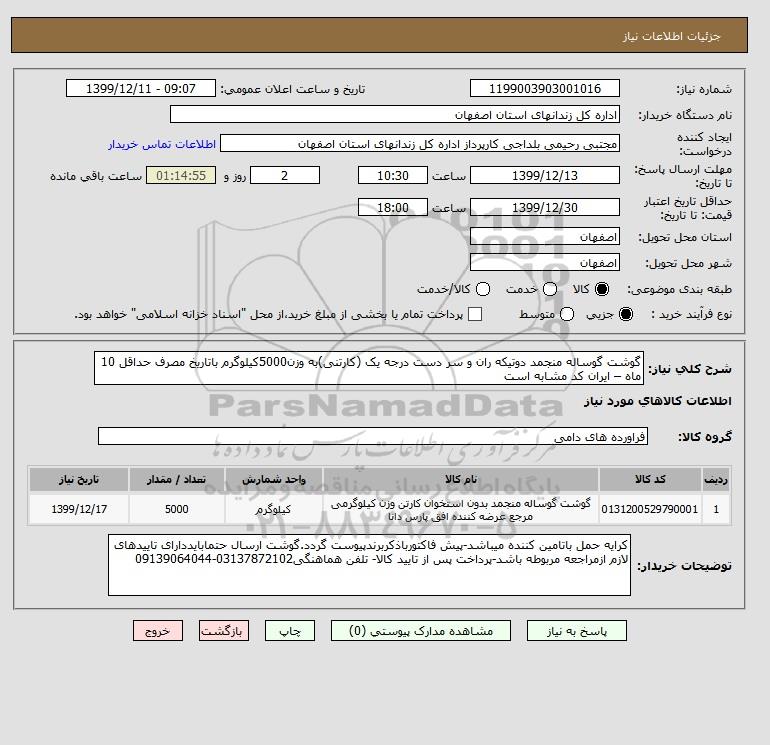This screenshot has height=745, width=770.
Task: Click the جزئیات اطلاعات نیاز header title
Action: (671, 36)
